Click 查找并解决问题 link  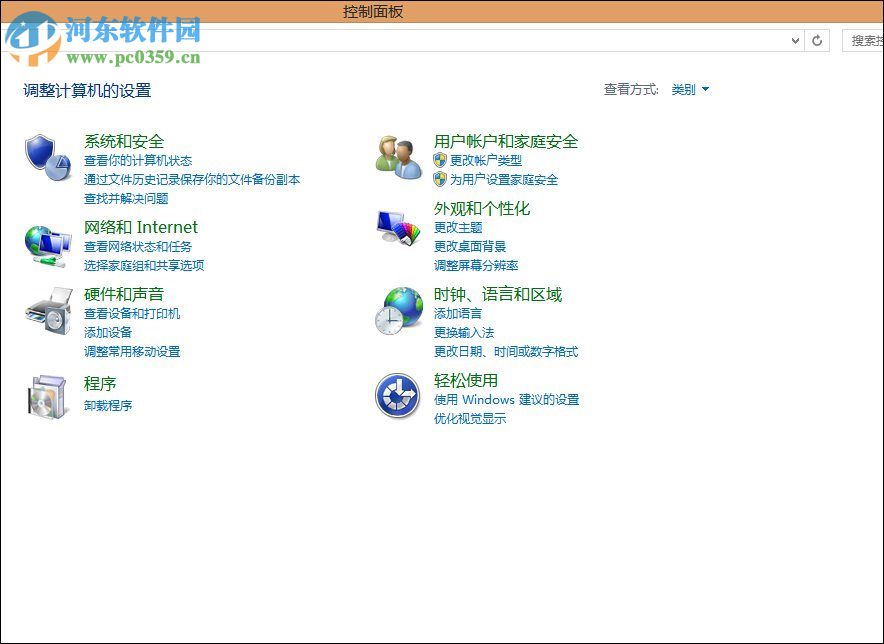pos(126,198)
